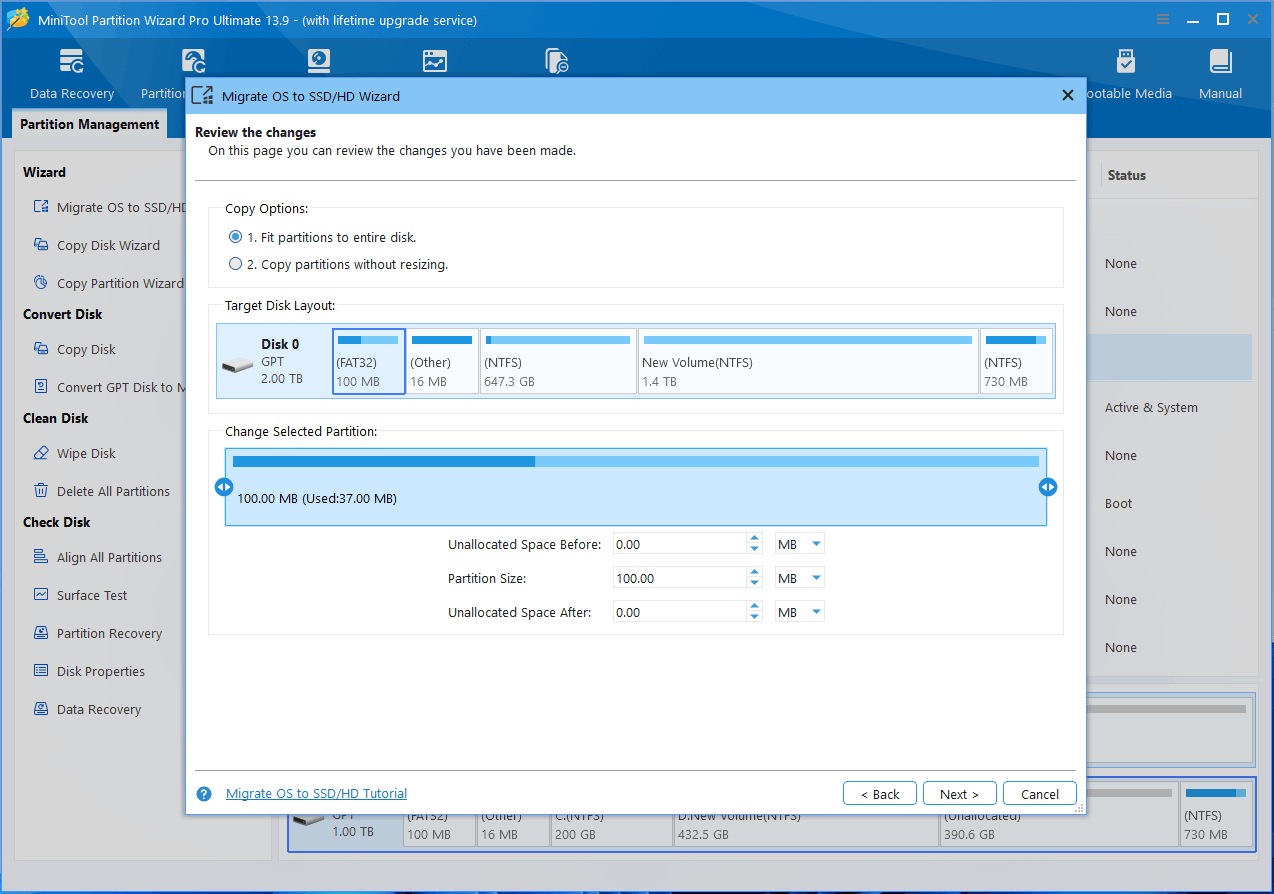Click the wizard title bar icon

(x=202, y=96)
